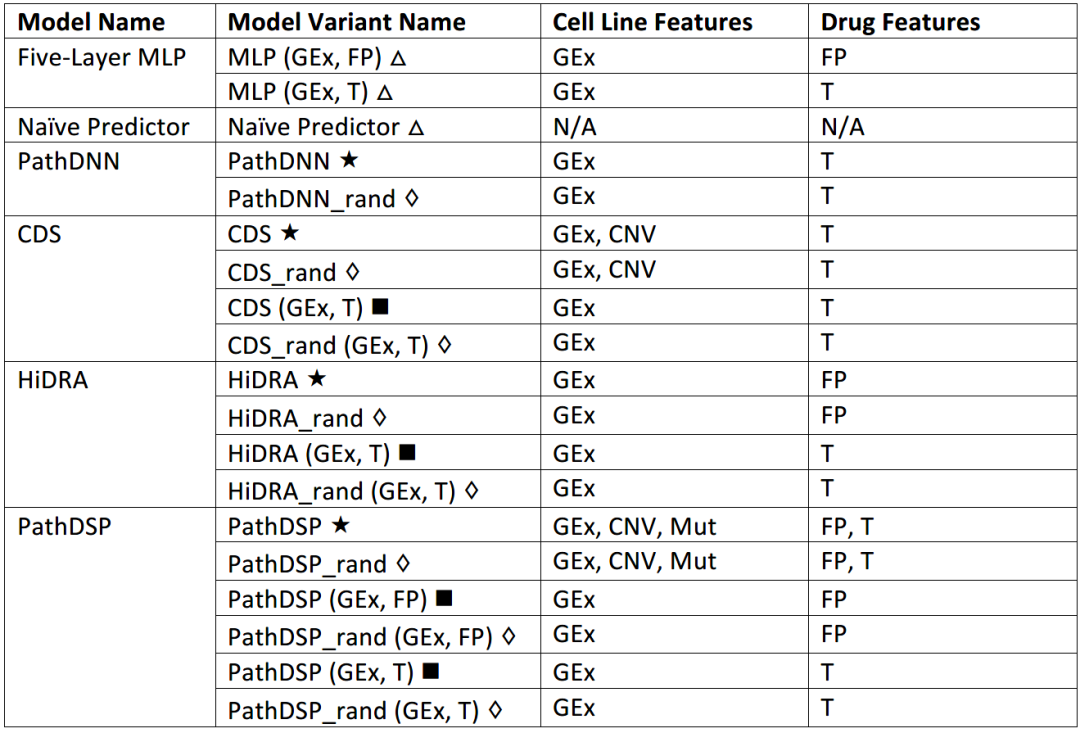Click the Model Name column header

coord(91,22)
